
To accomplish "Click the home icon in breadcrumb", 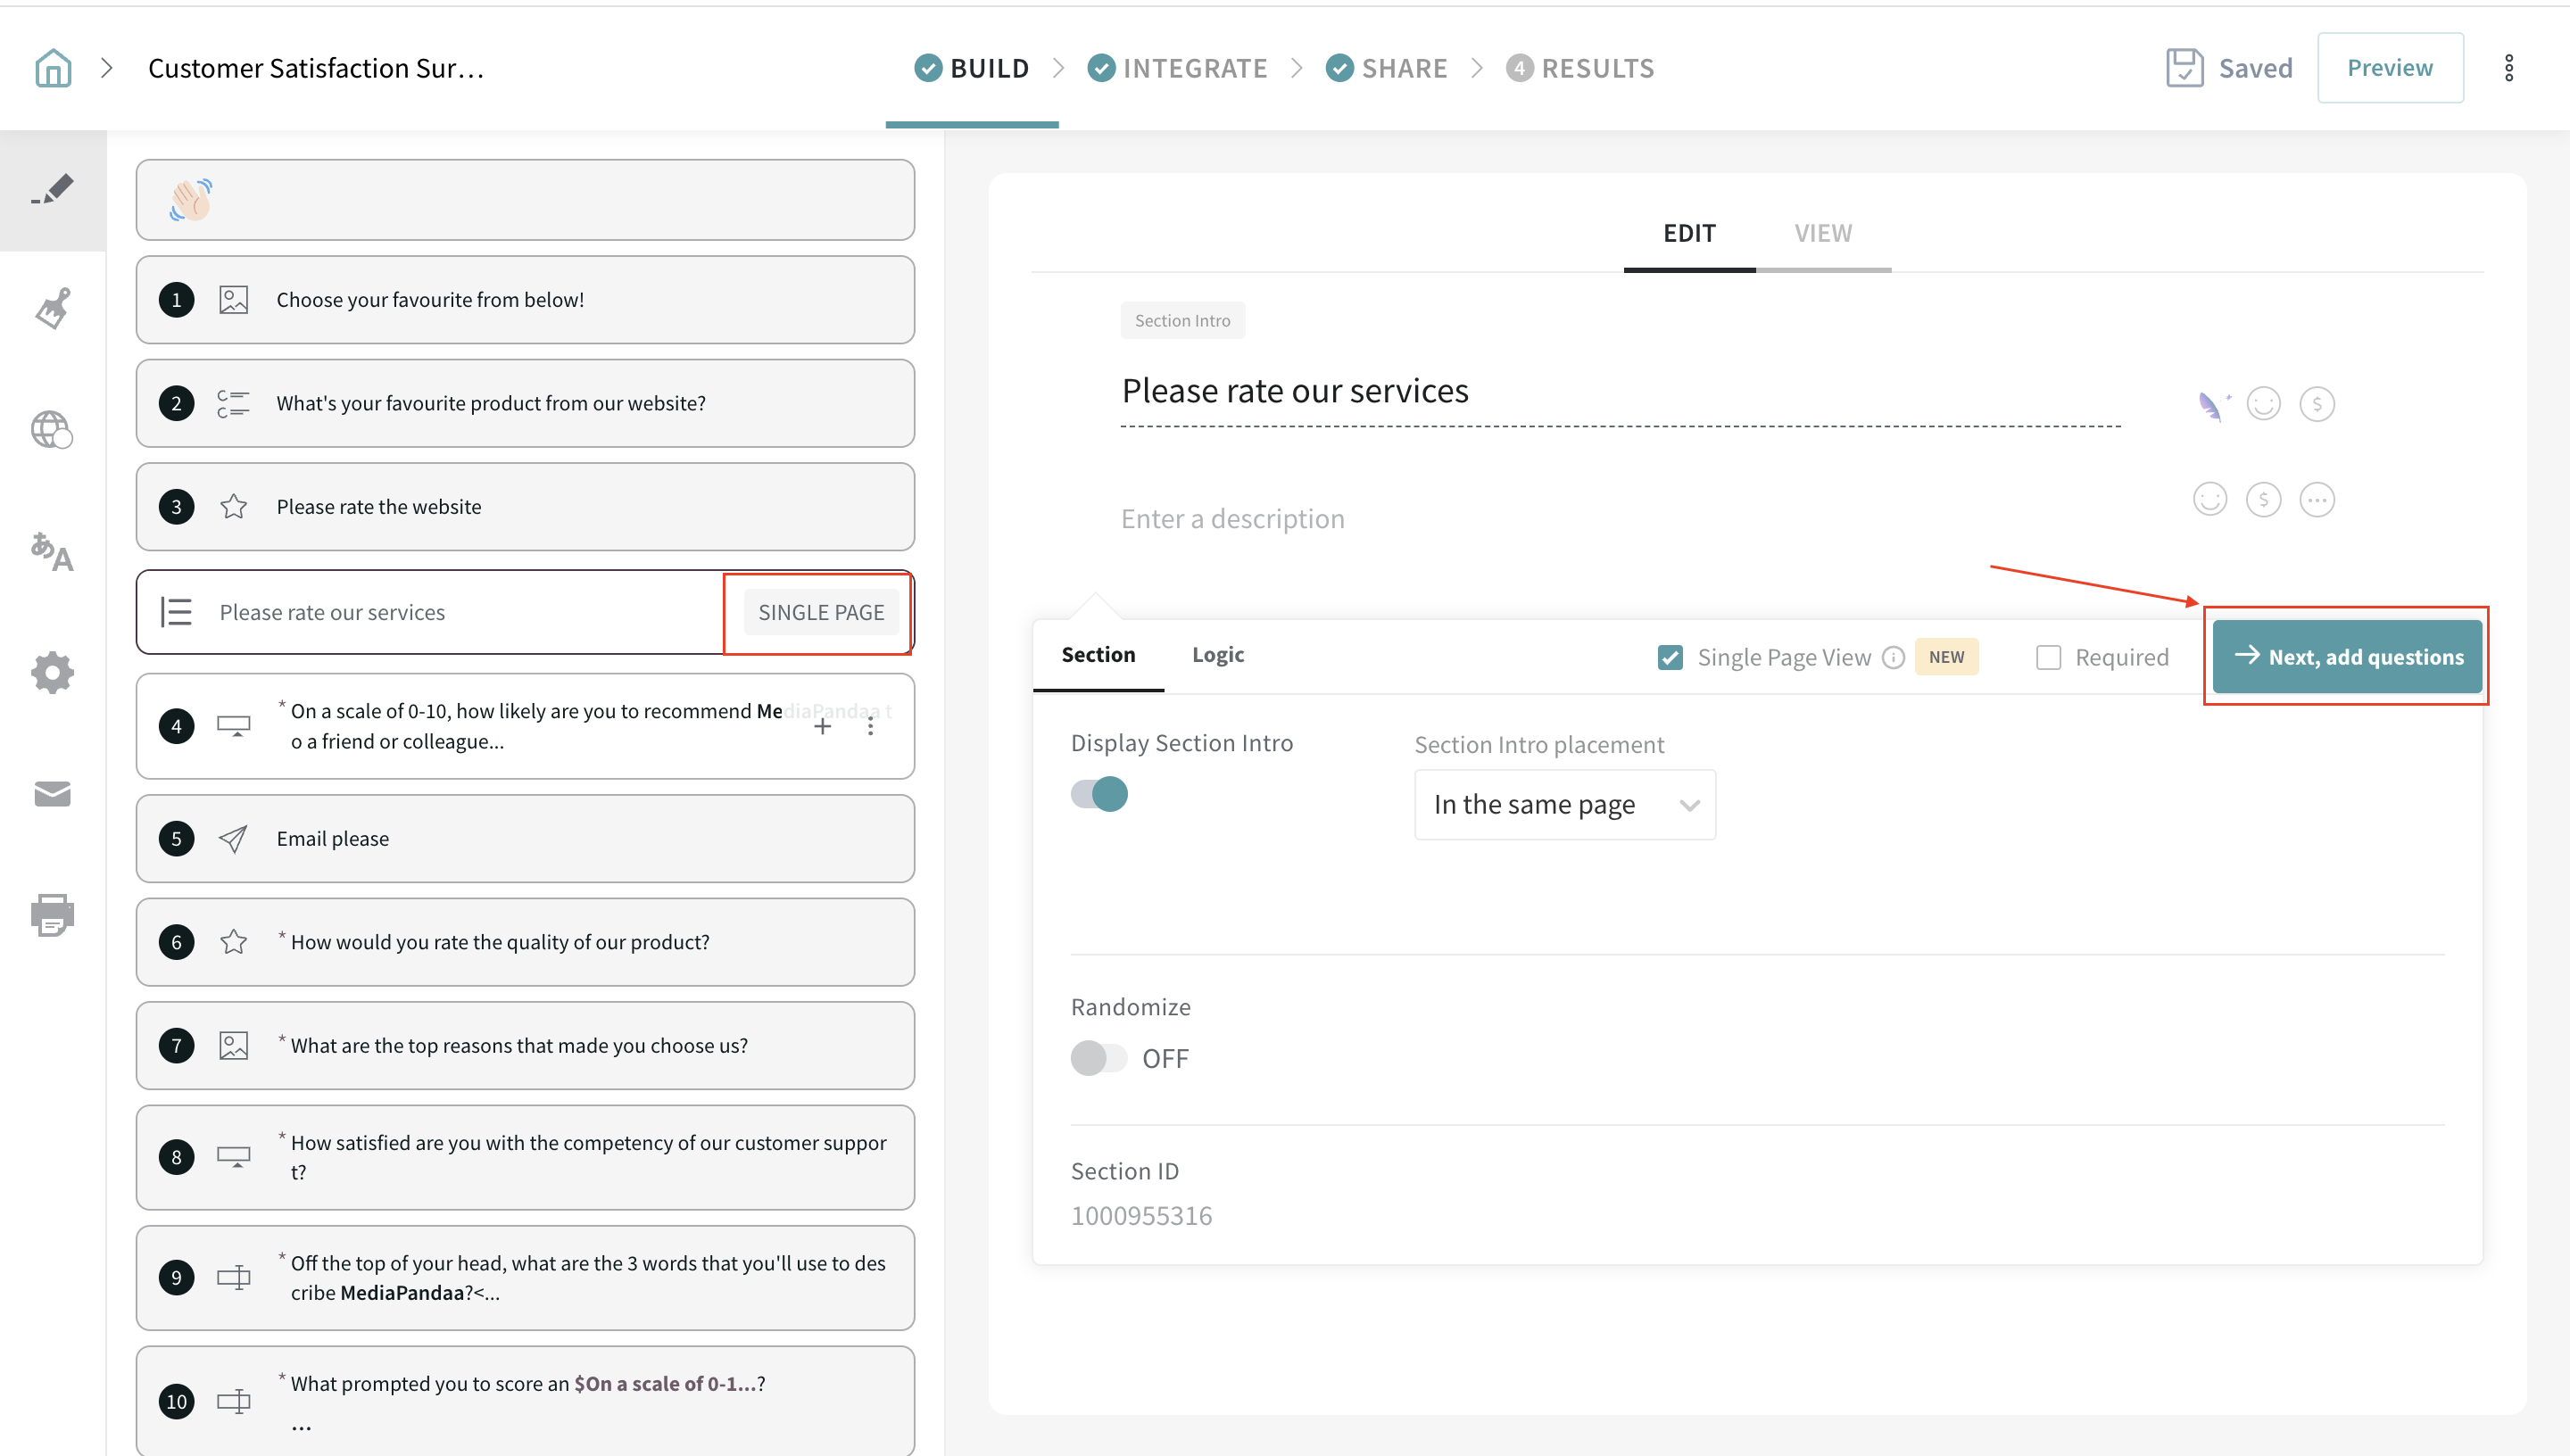I will [53, 68].
